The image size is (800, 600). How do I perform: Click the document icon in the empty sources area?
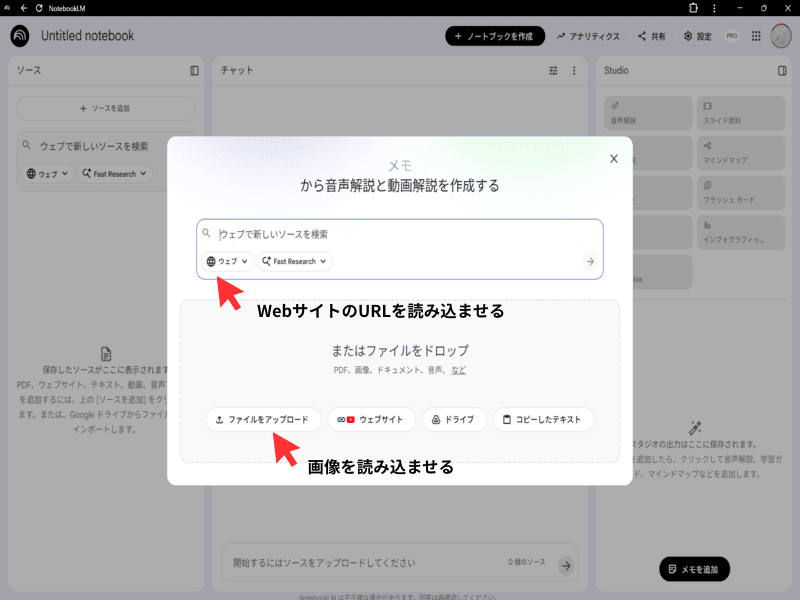pyautogui.click(x=106, y=354)
